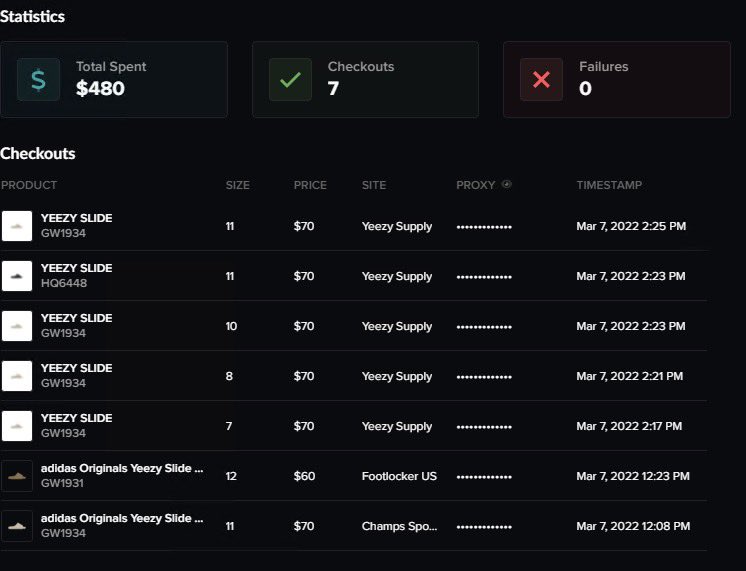The image size is (746, 571).
Task: Click Yeezy Supply site in the 2:21 PM row
Action: [397, 376]
